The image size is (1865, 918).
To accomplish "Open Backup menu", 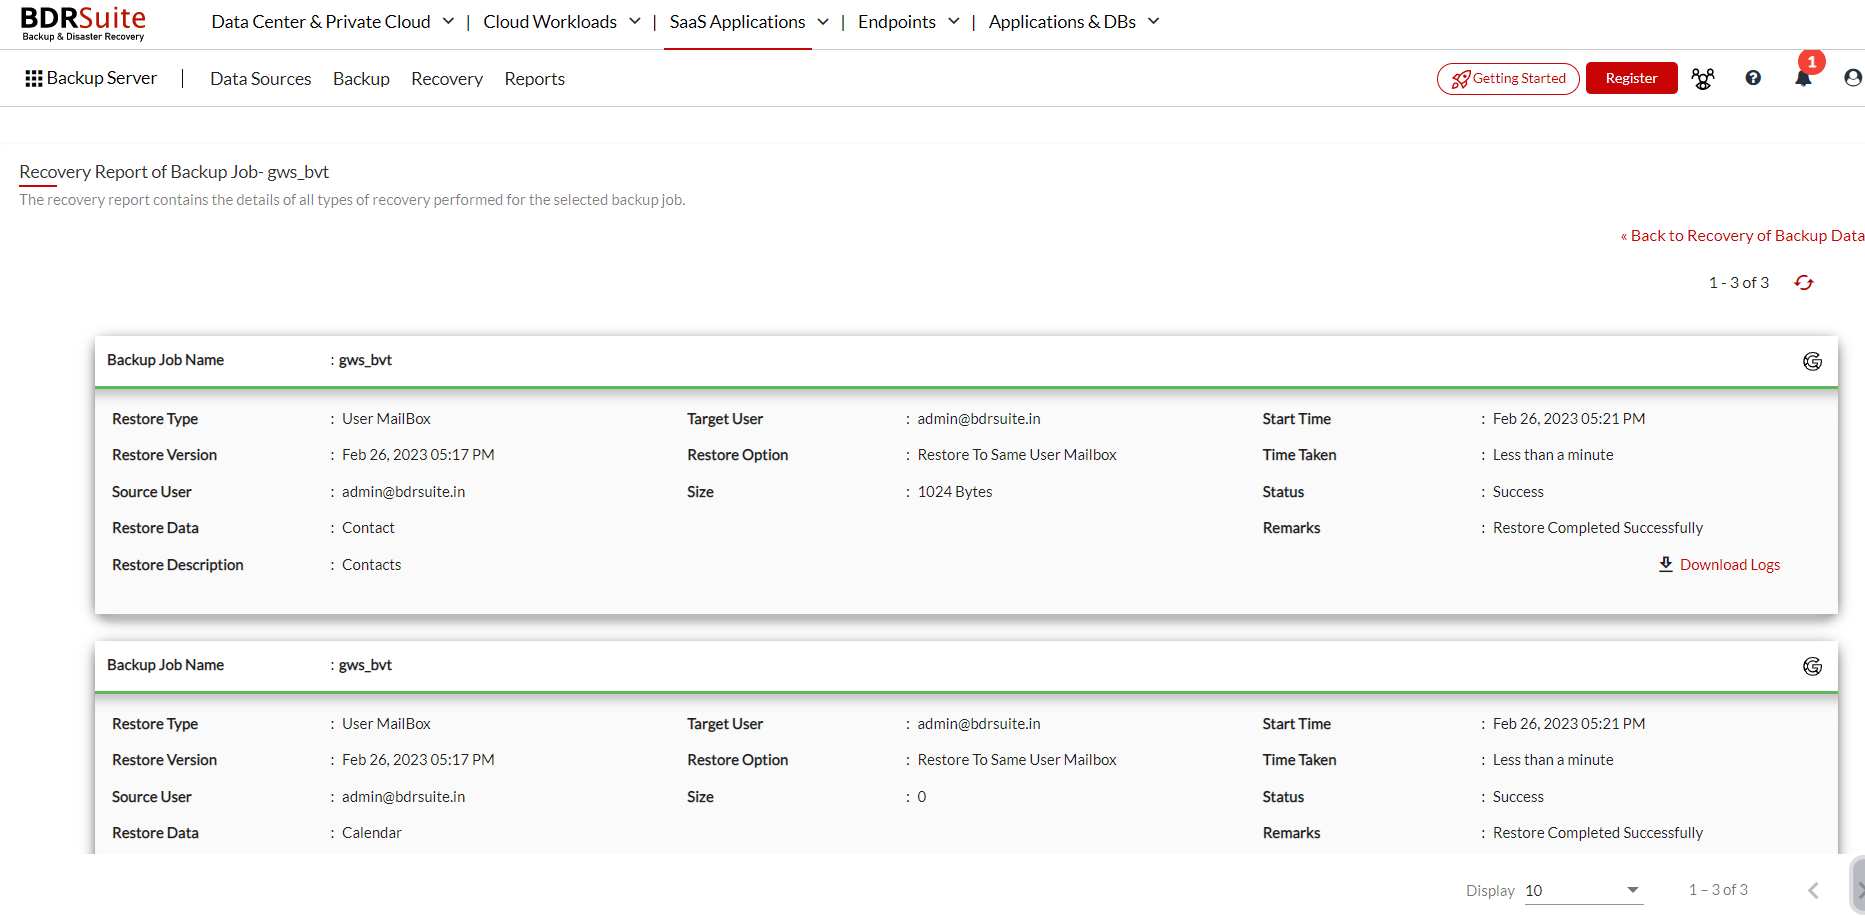I will [361, 79].
